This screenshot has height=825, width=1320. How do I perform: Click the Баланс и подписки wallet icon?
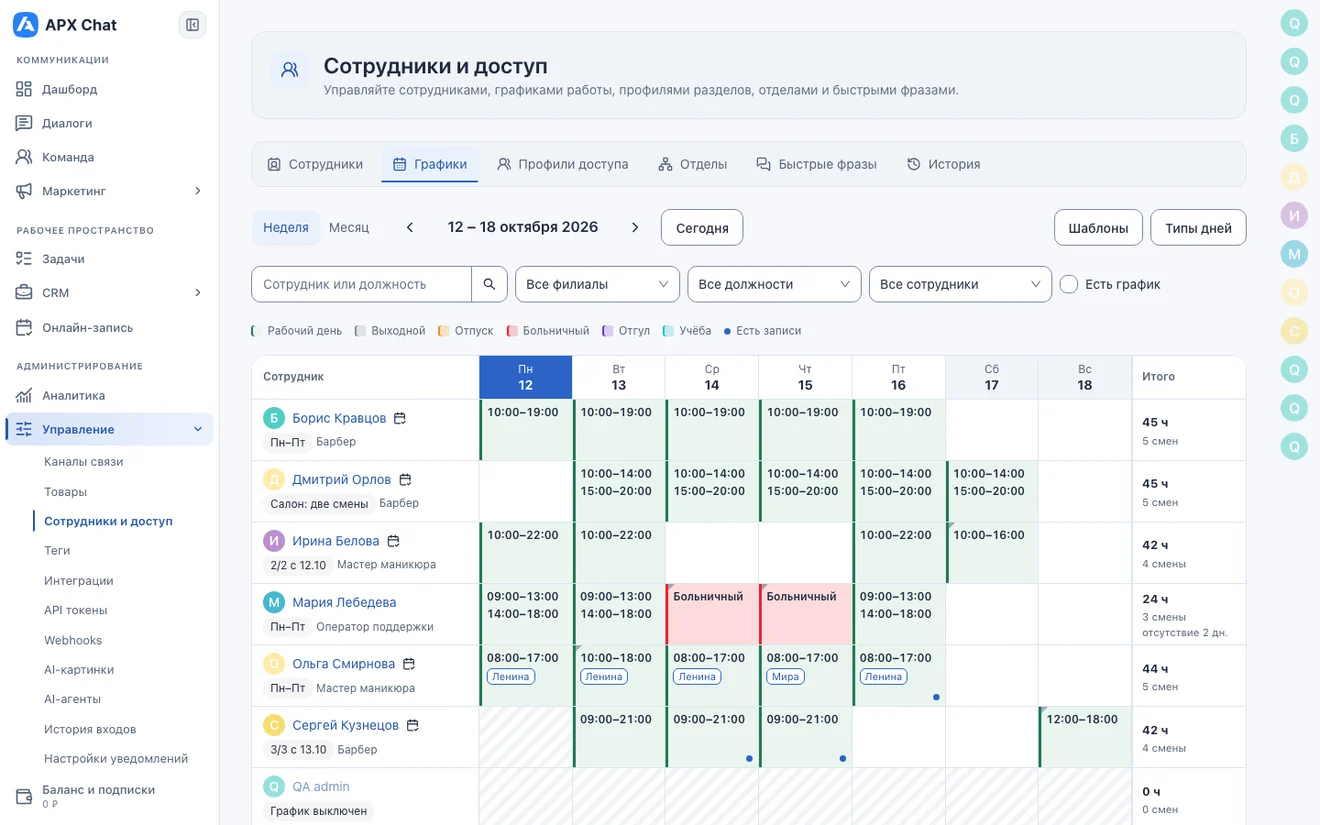[x=24, y=796]
